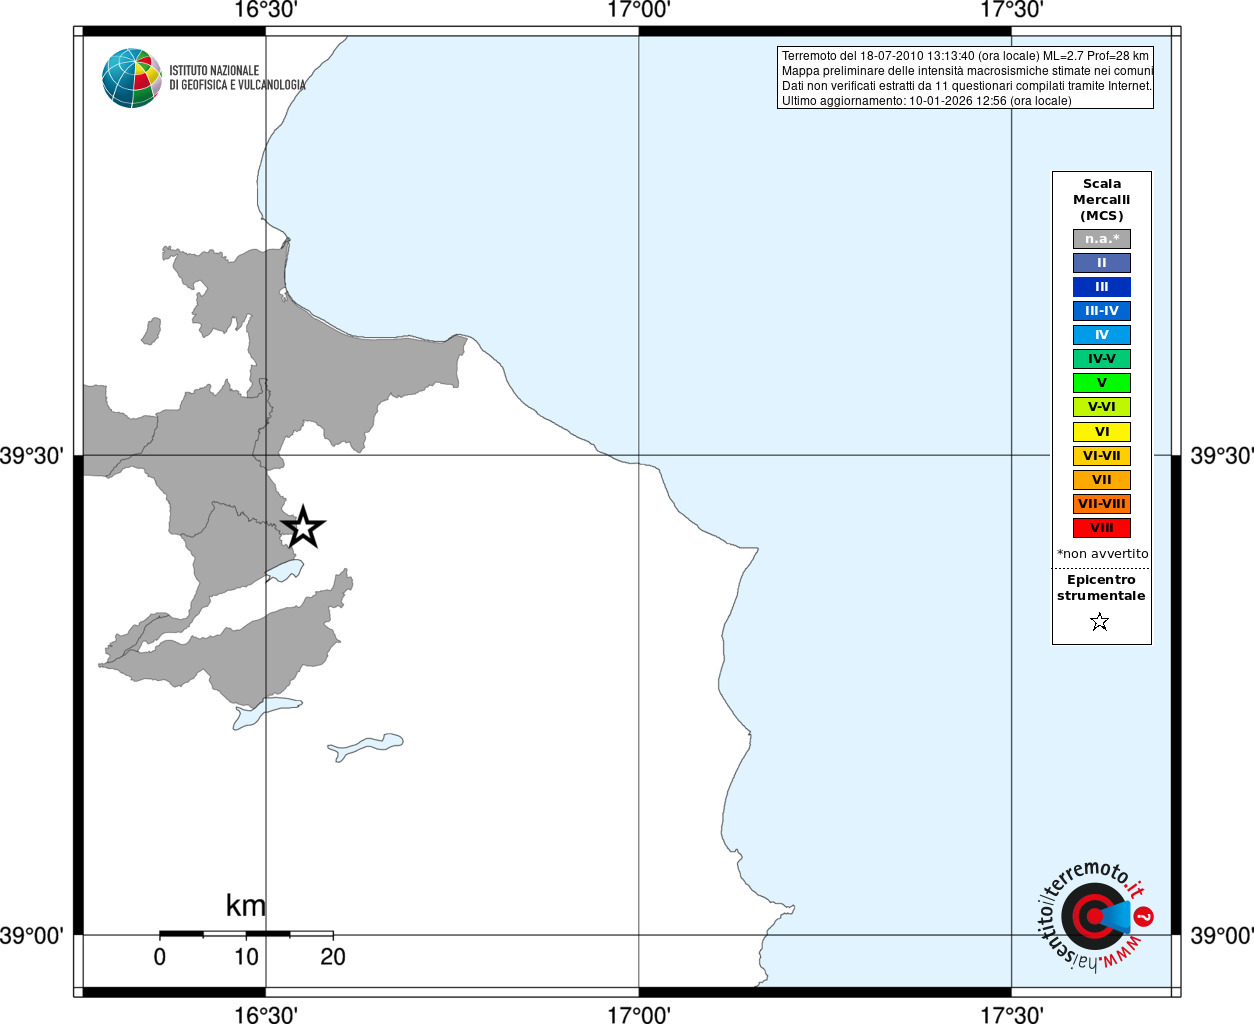
Task: Click the star symbol in the legend
Action: point(1100,622)
